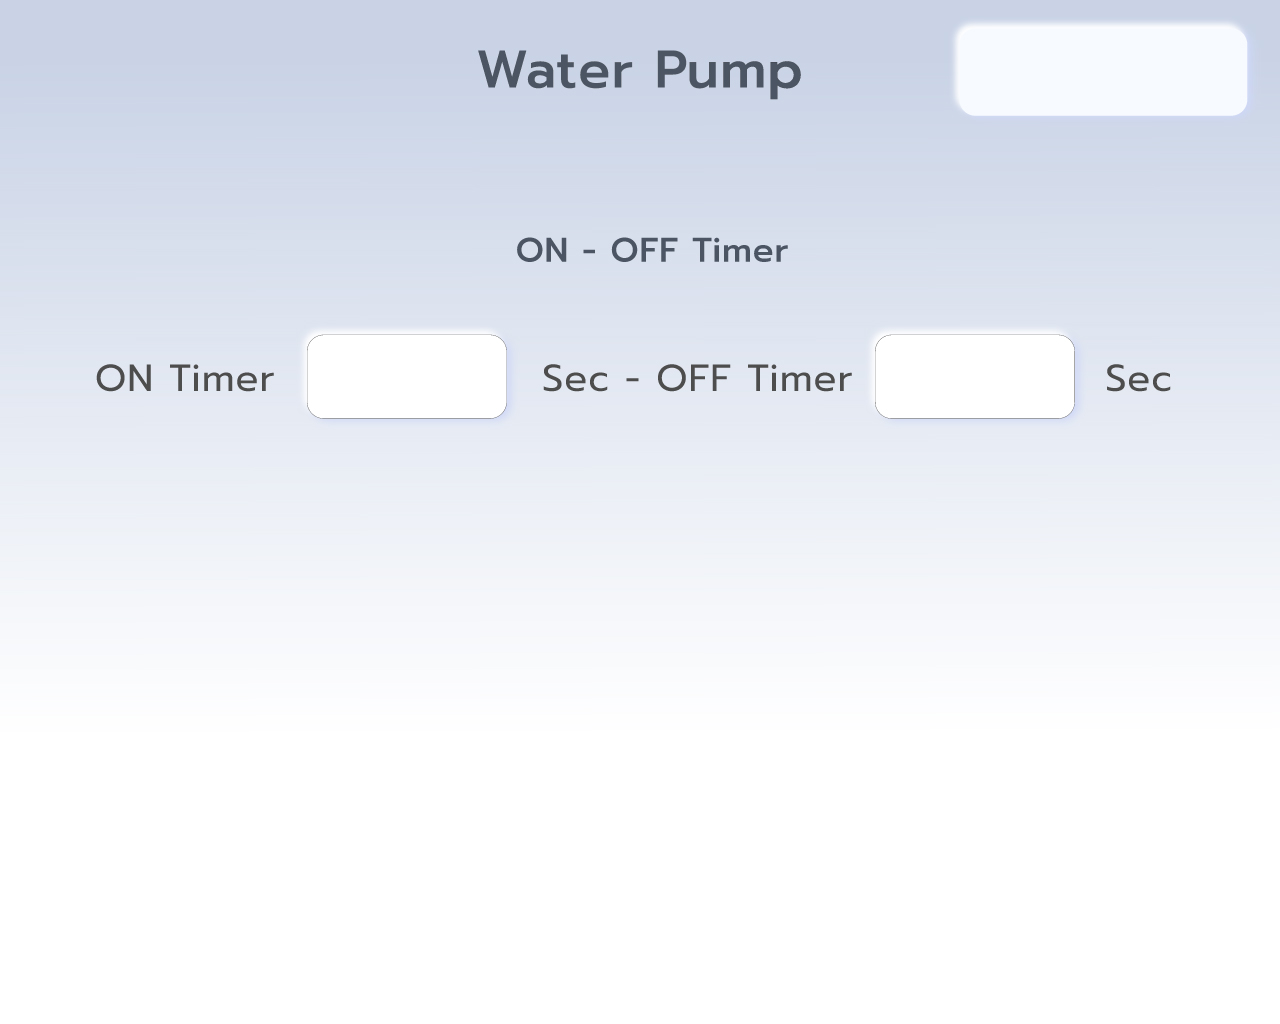This screenshot has width=1280, height=1024.
Task: Select the OFF Timer text label
Action: [754, 379]
